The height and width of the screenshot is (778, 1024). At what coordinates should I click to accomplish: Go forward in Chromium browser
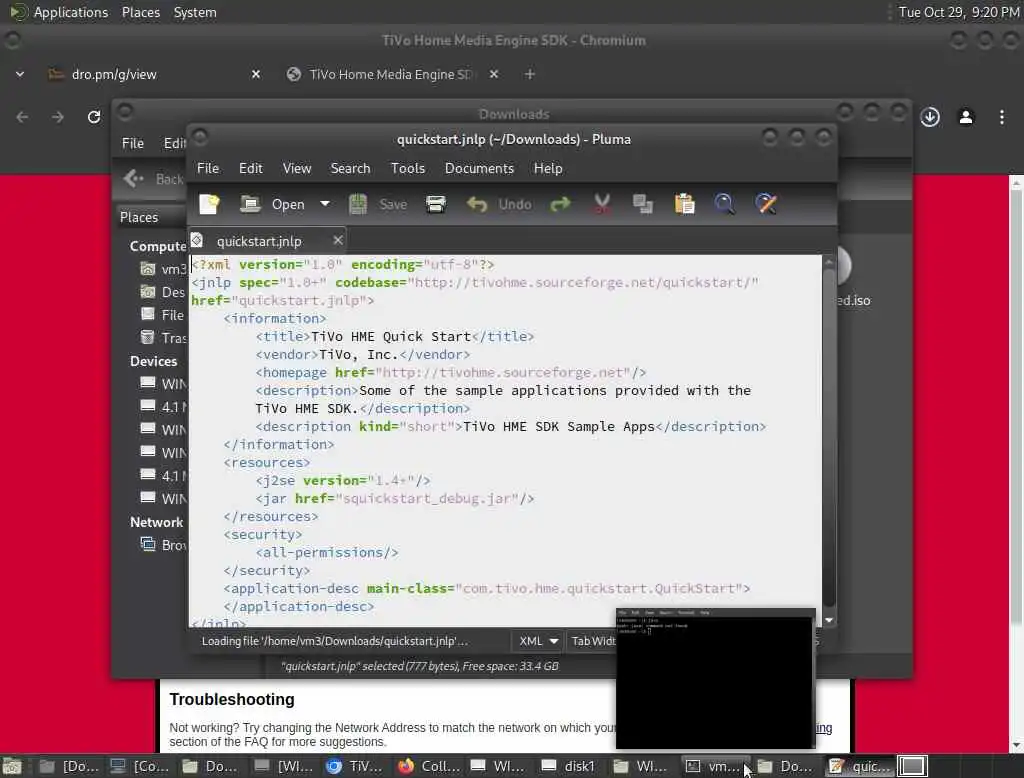coord(58,117)
